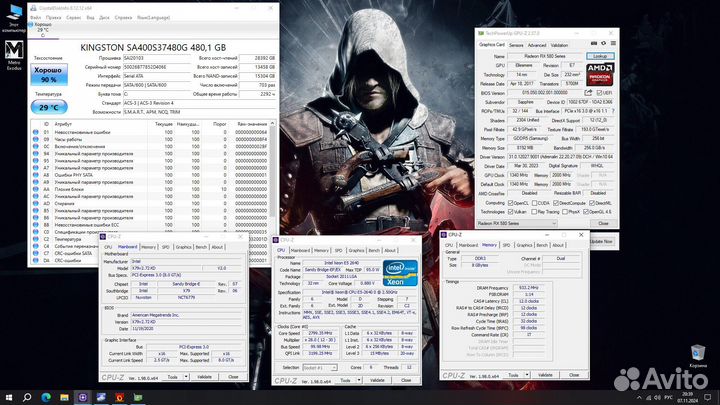This screenshot has width=720, height=405.
Task: Open the Radeon RX 580 Series GPU selector dropdown
Action: [517, 223]
